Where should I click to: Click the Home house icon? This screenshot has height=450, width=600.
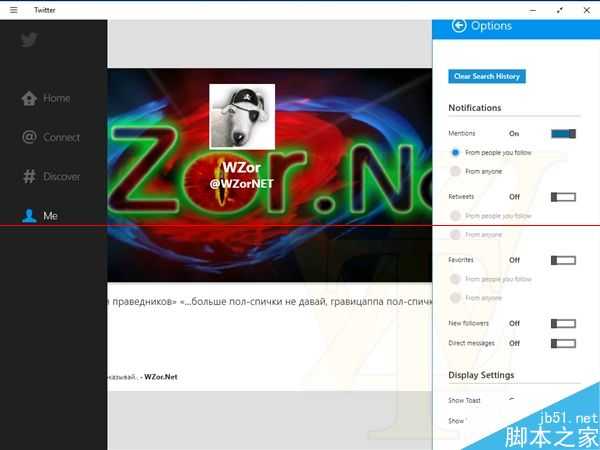pyautogui.click(x=29, y=98)
